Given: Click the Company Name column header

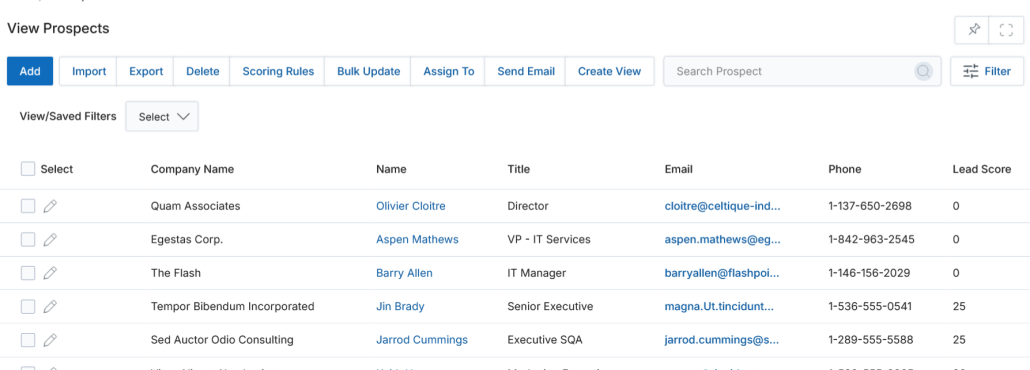Looking at the screenshot, I should coord(192,169).
